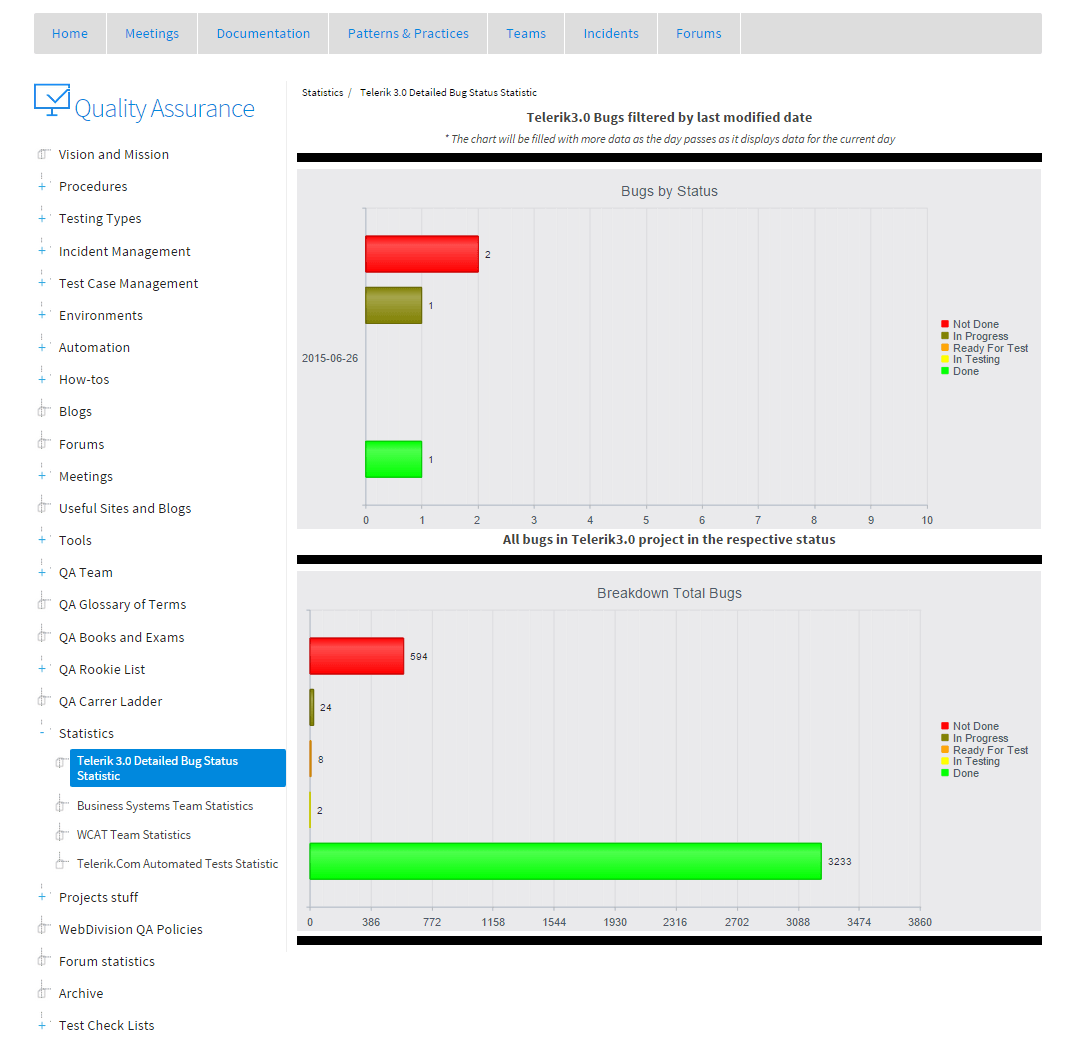
Task: Expand the Procedures tree node
Action: pos(42,186)
